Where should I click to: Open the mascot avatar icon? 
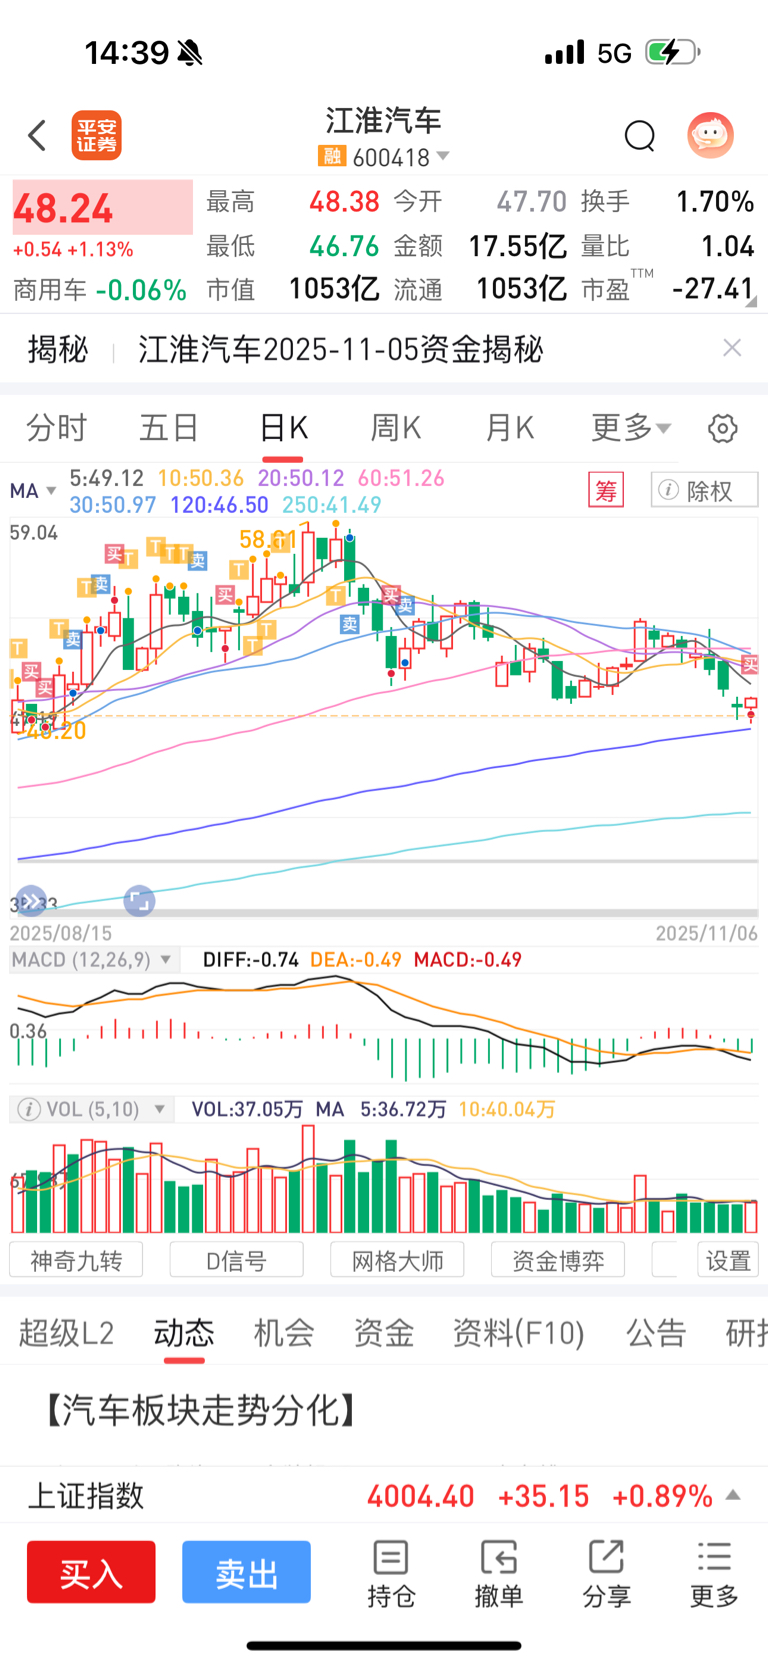711,135
